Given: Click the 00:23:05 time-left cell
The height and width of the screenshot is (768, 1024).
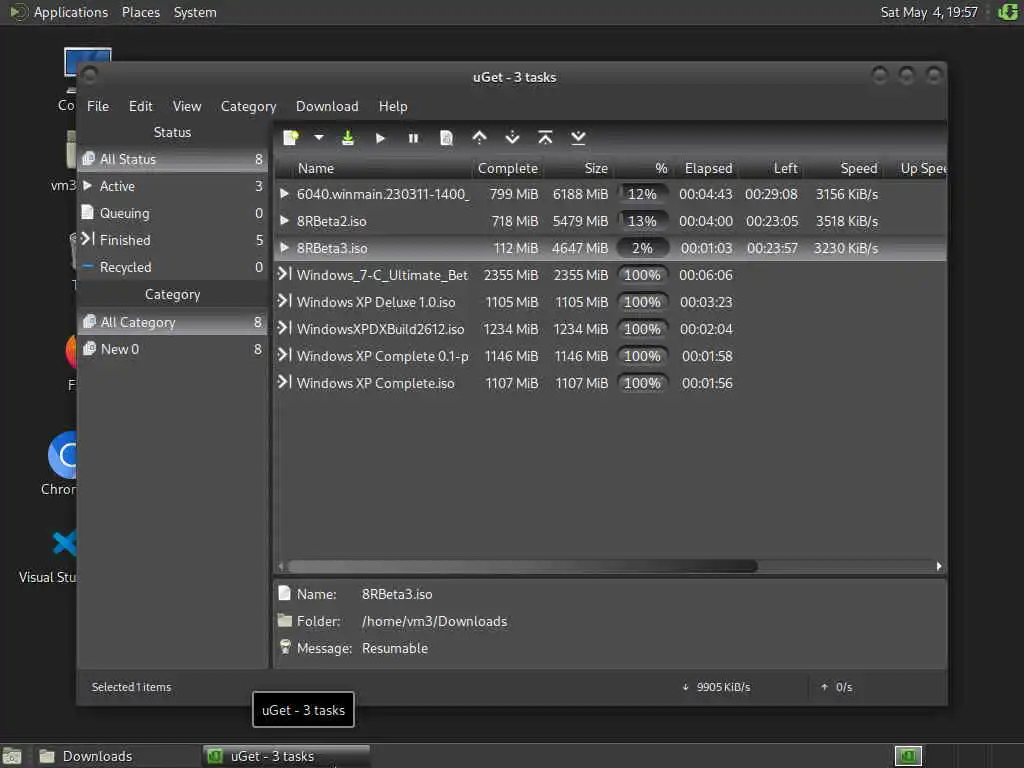Looking at the screenshot, I should click(x=772, y=221).
